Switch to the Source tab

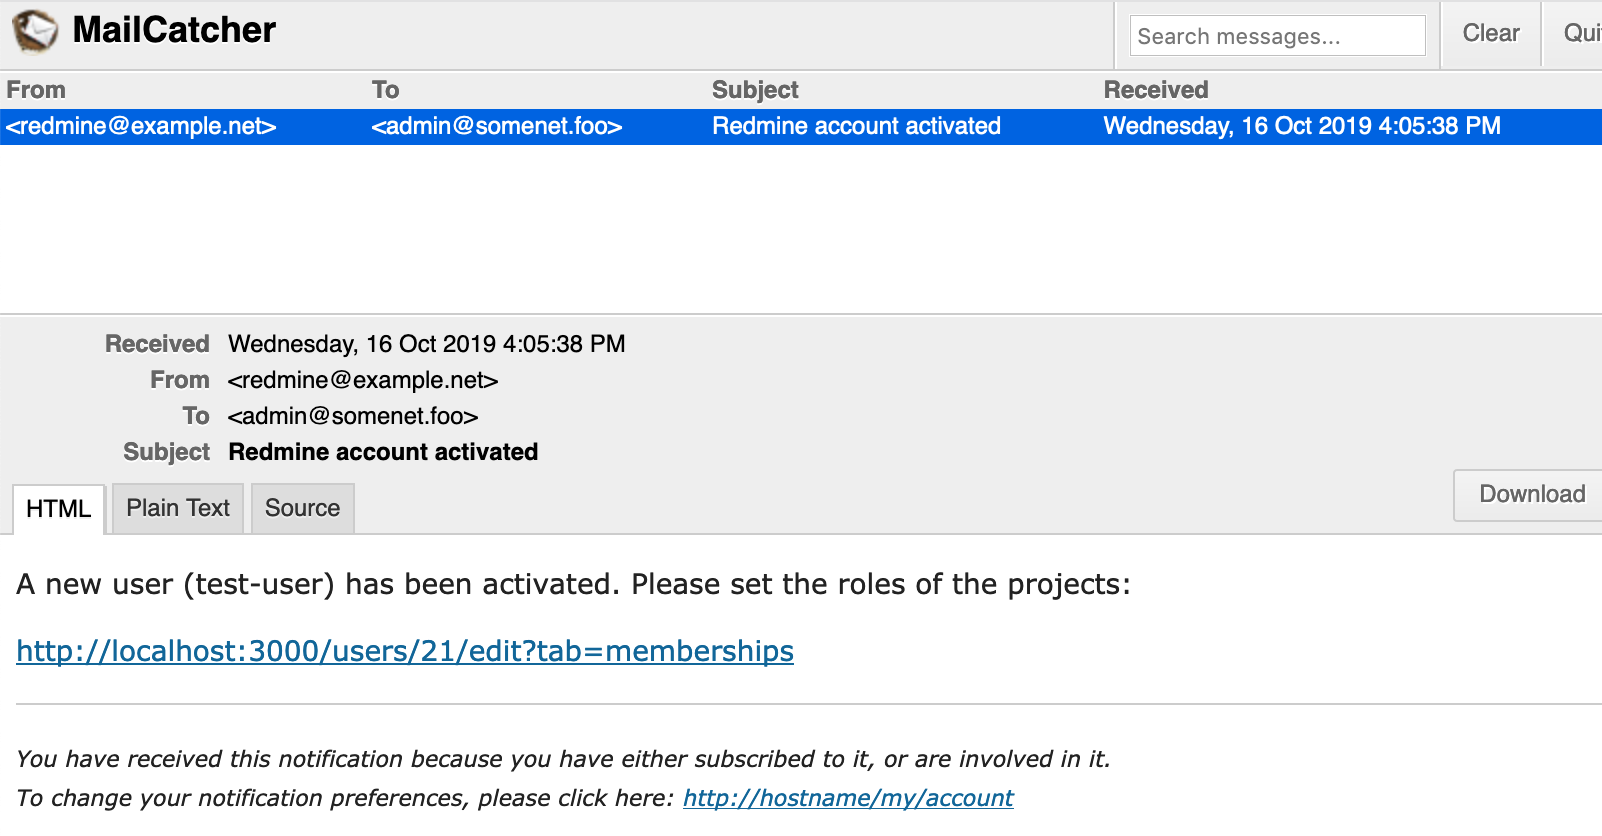point(302,508)
